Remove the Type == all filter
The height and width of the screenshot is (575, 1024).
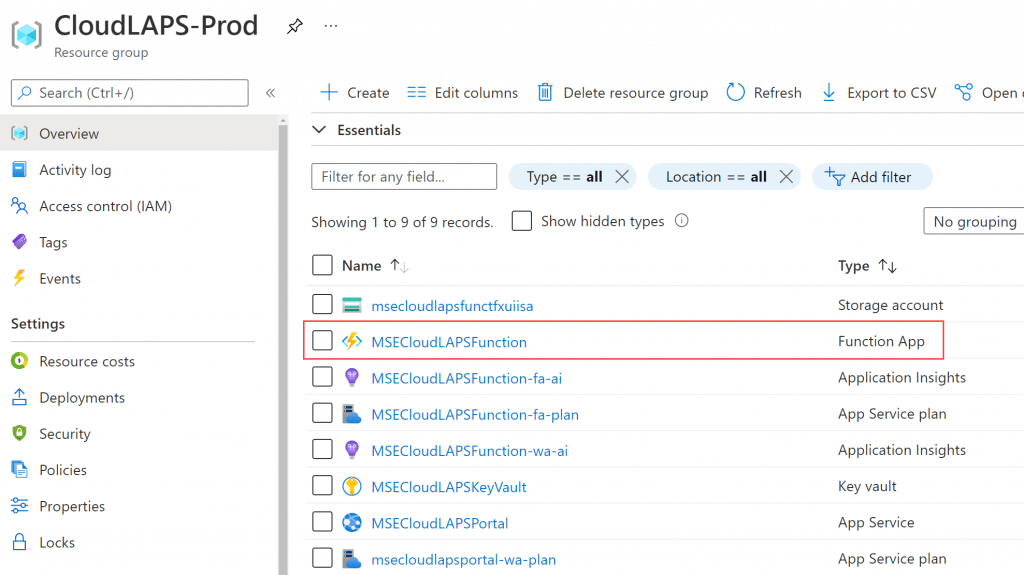622,176
